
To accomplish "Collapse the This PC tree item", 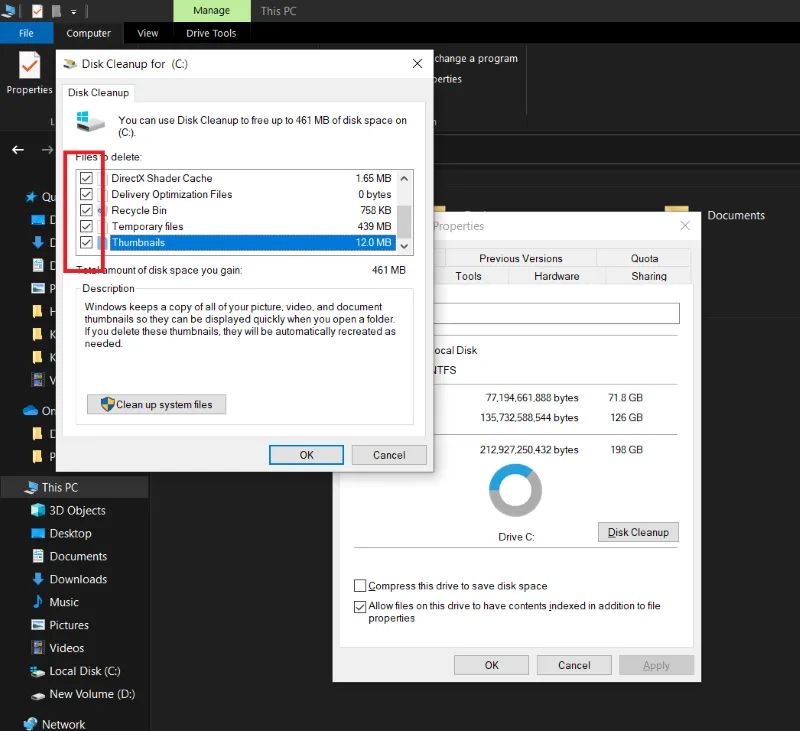I will [x=15, y=487].
